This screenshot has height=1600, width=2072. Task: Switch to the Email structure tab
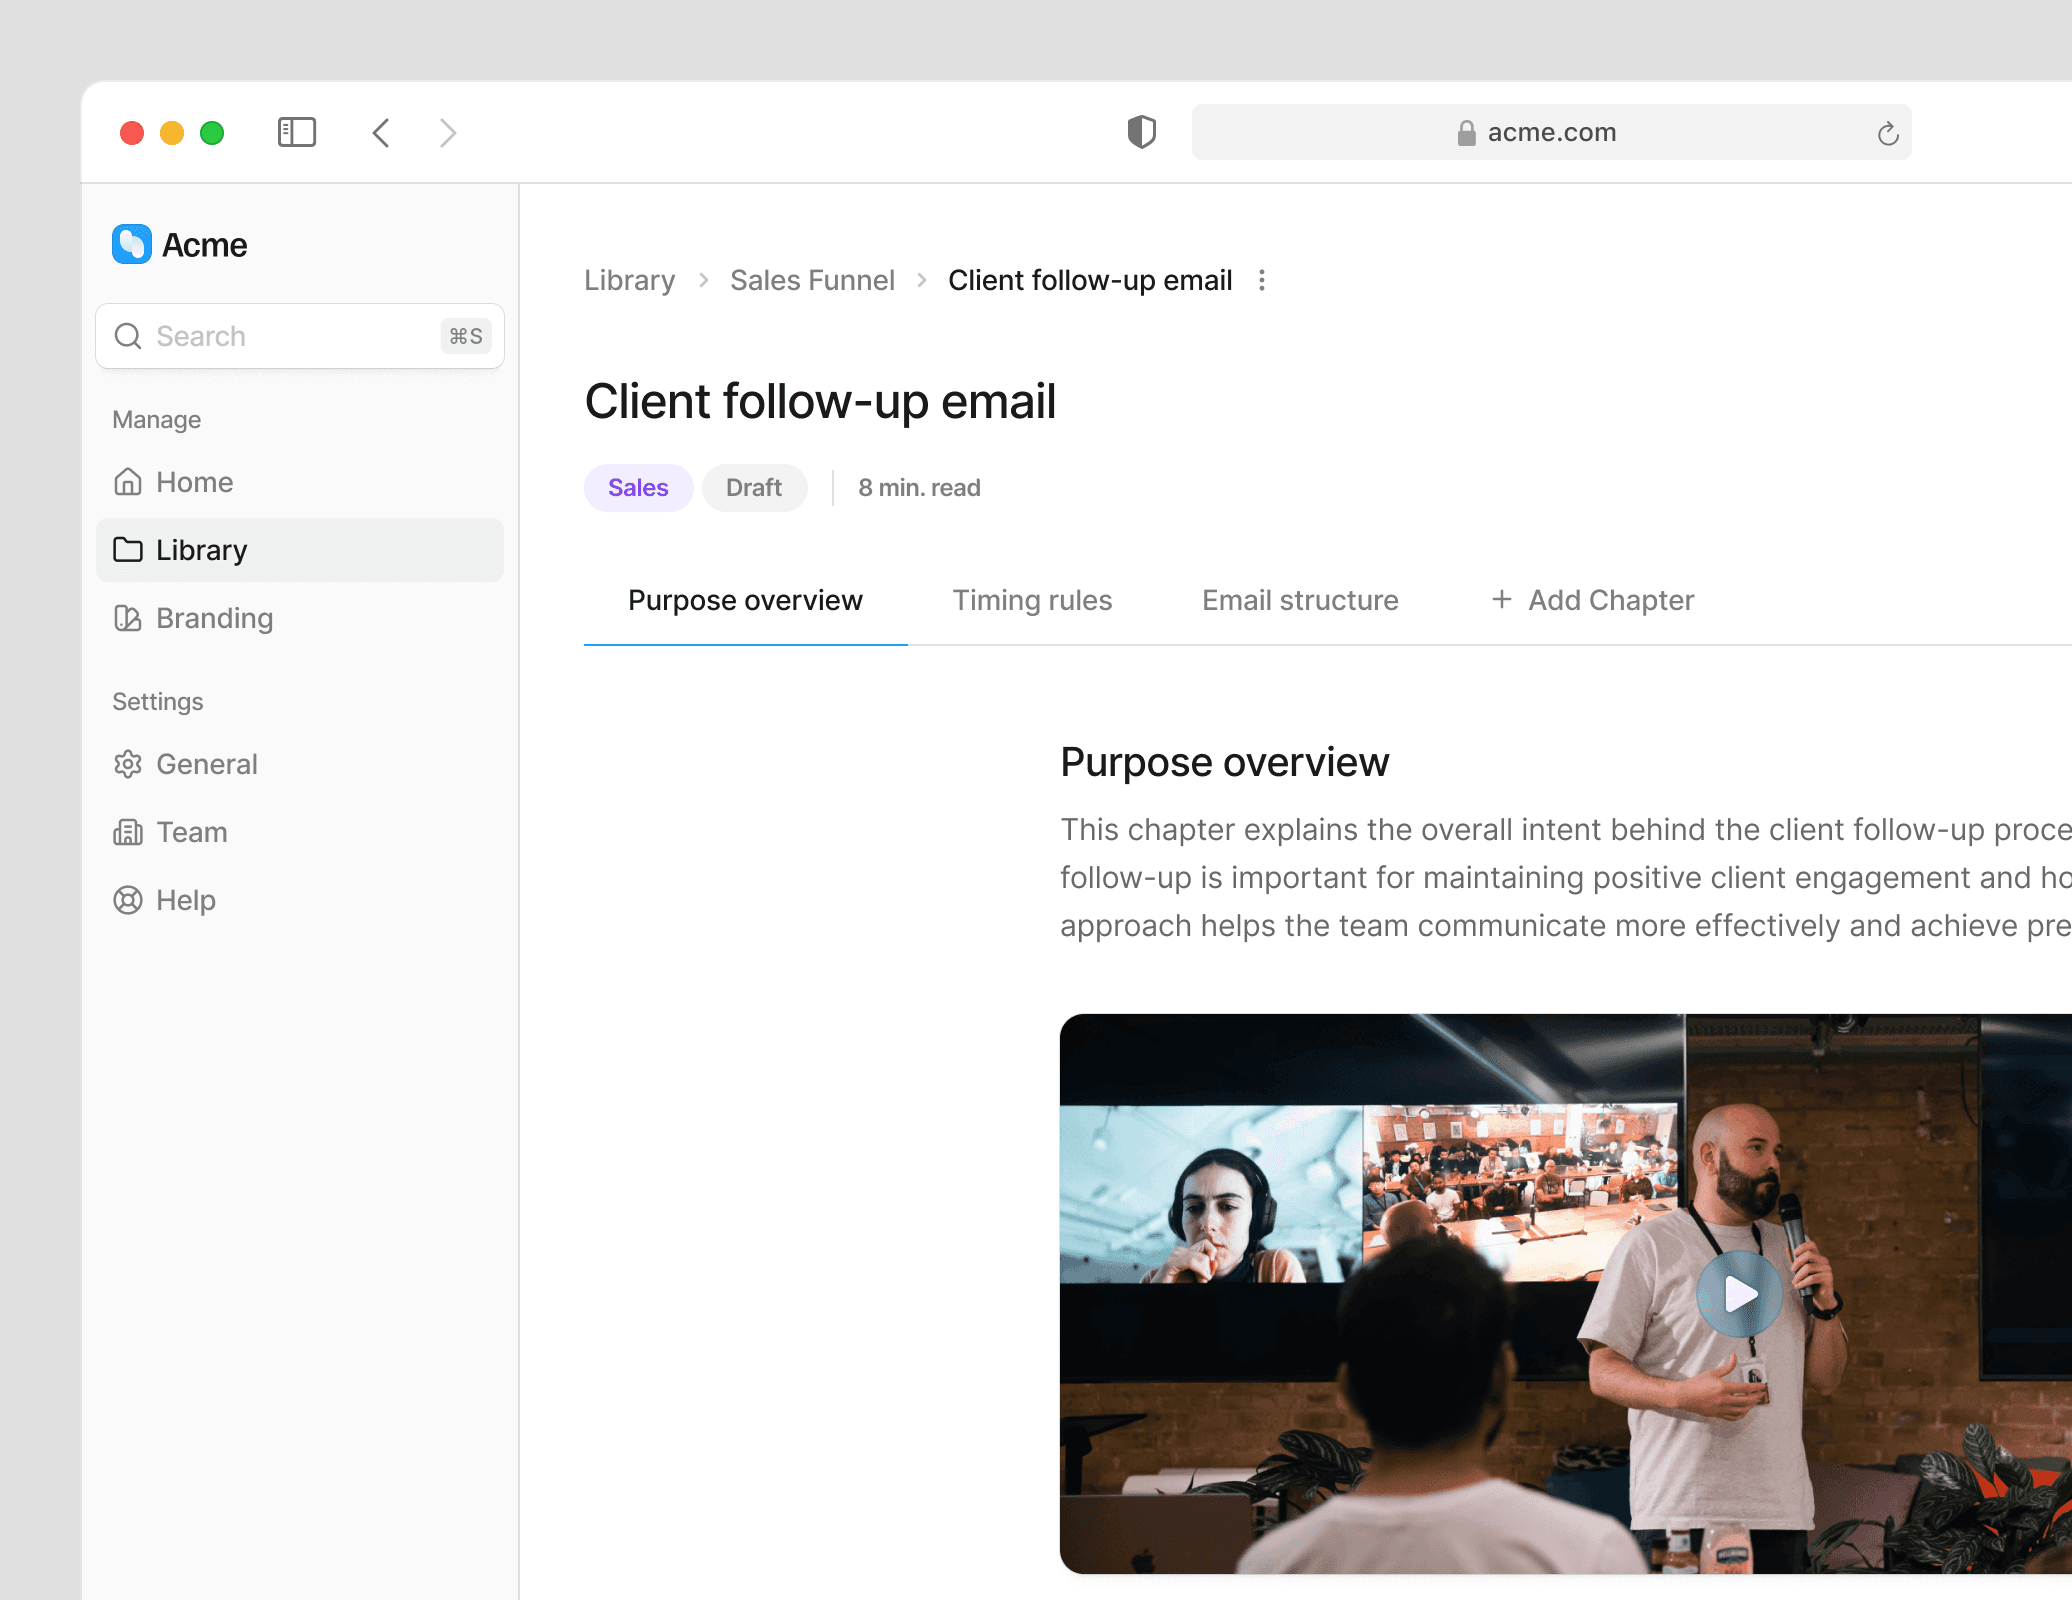(1300, 600)
